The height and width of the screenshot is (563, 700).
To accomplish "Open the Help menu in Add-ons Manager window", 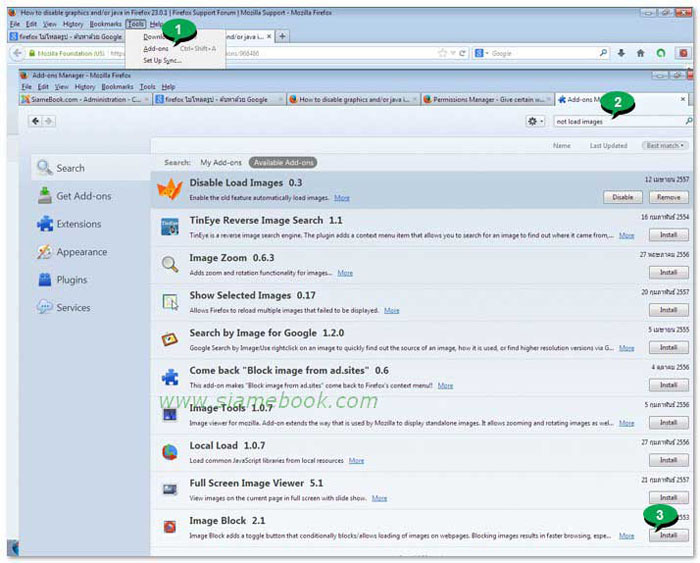I will pos(168,87).
